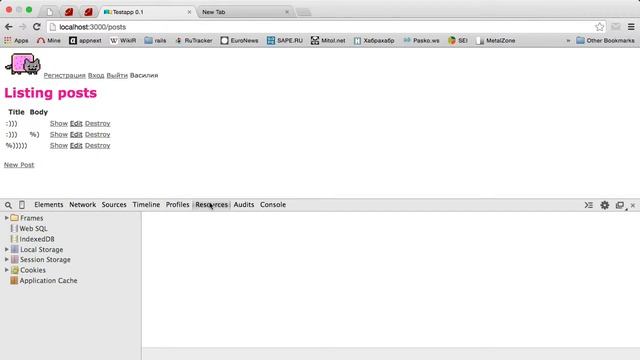
Task: Click the DevTools inspect magnifier icon
Action: pyautogui.click(x=9, y=205)
